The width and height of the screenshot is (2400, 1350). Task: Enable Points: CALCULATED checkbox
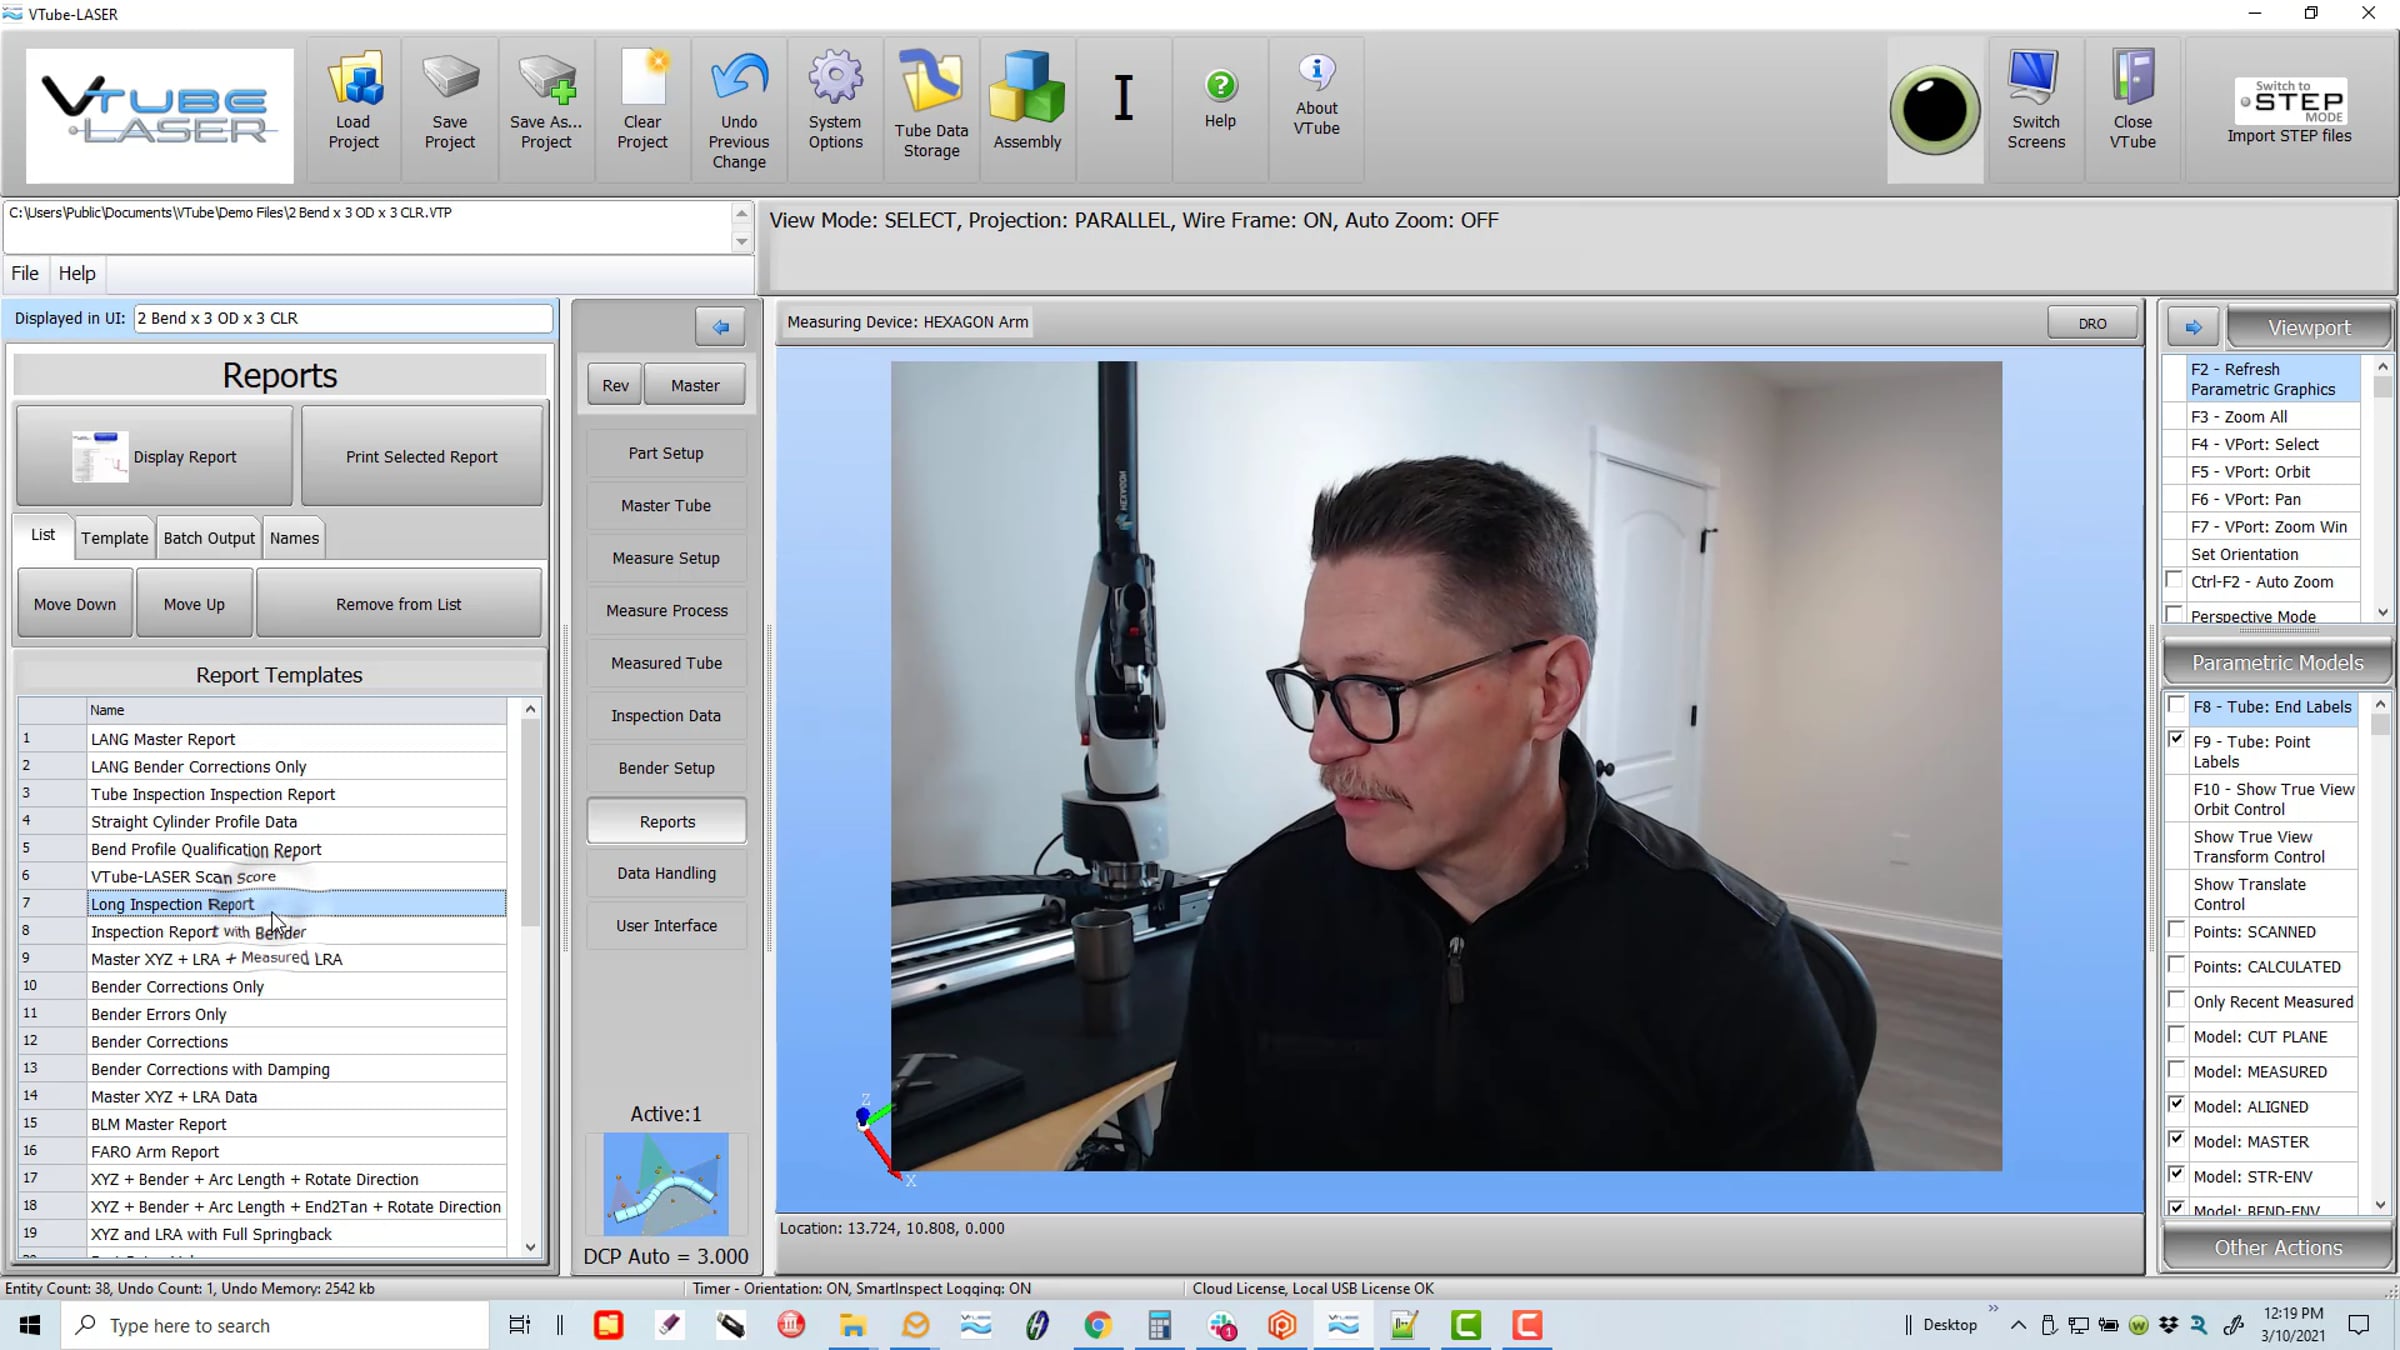[2176, 965]
